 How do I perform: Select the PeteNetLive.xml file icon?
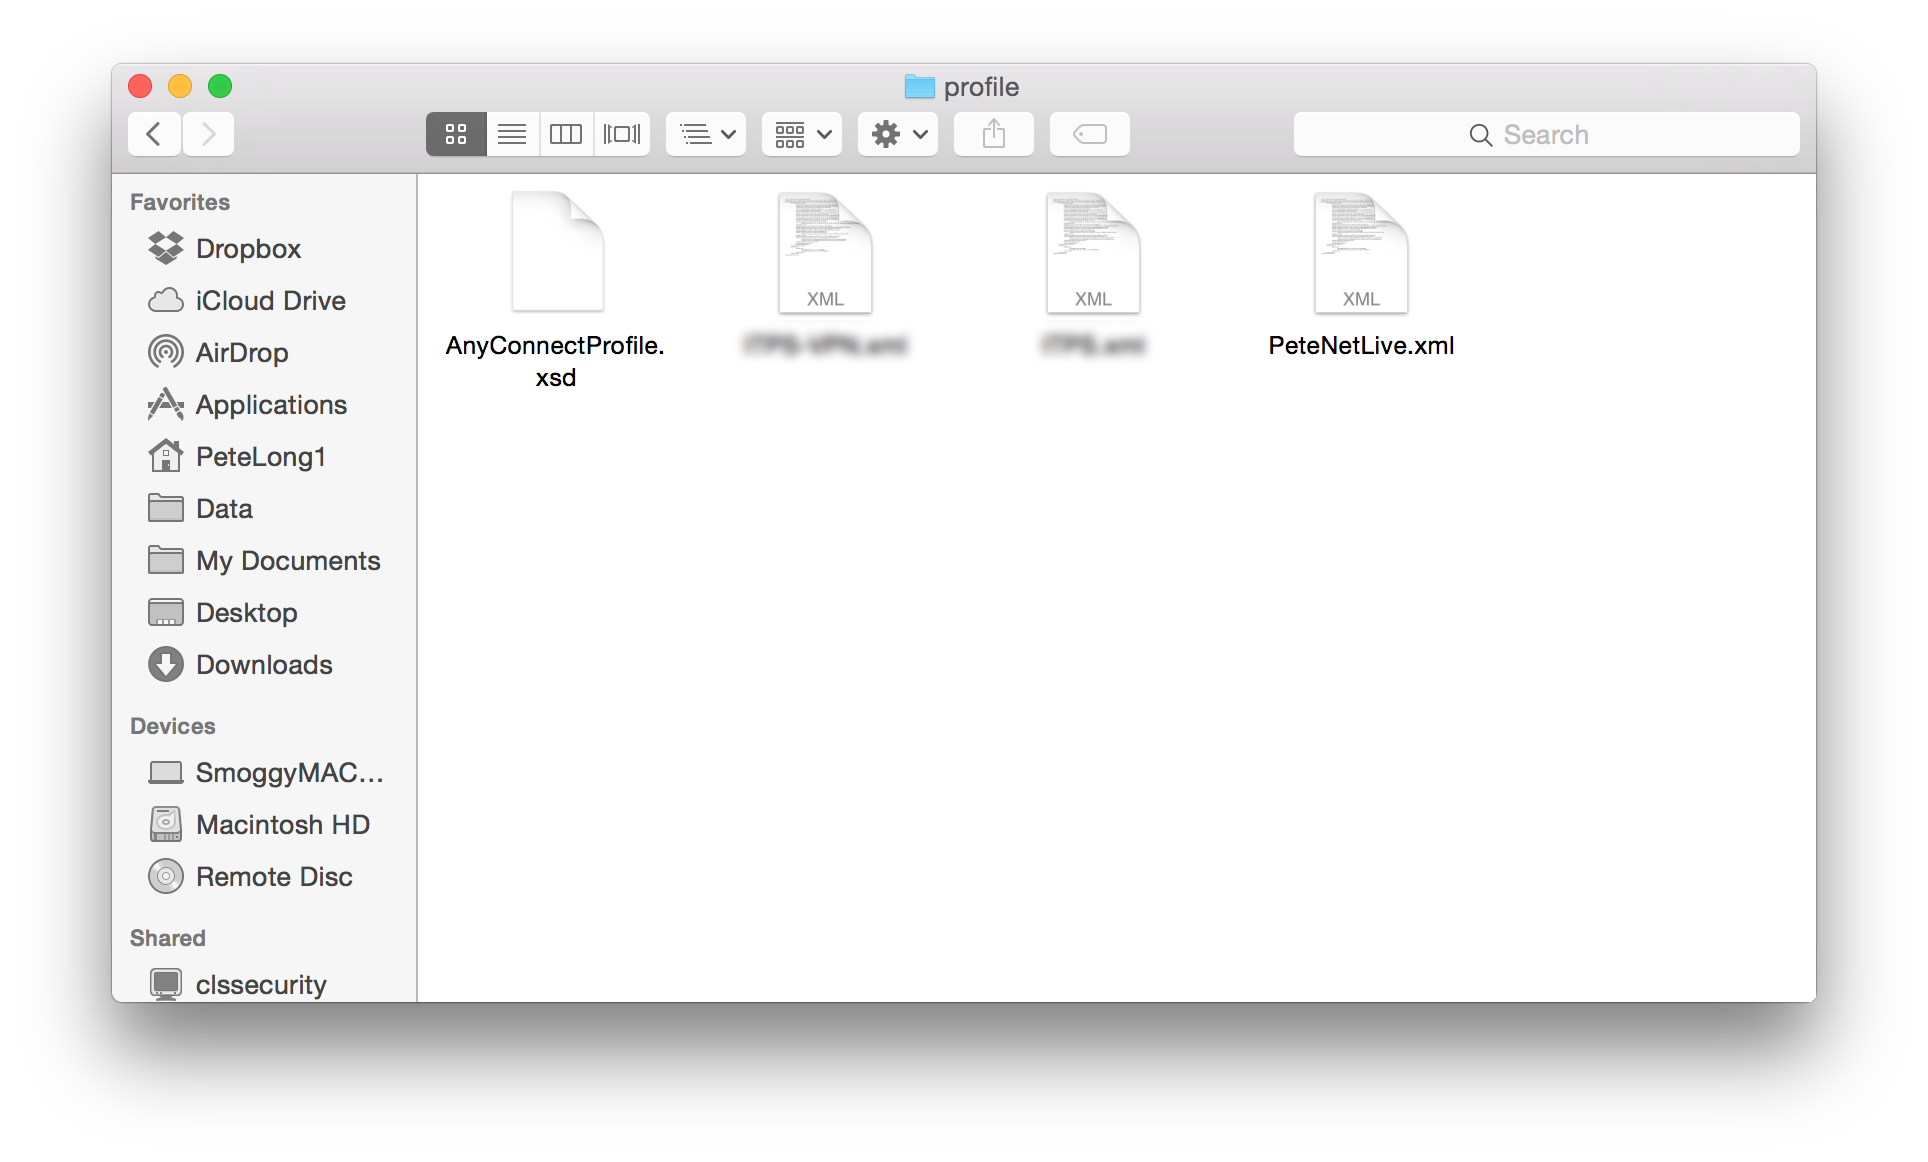1361,252
